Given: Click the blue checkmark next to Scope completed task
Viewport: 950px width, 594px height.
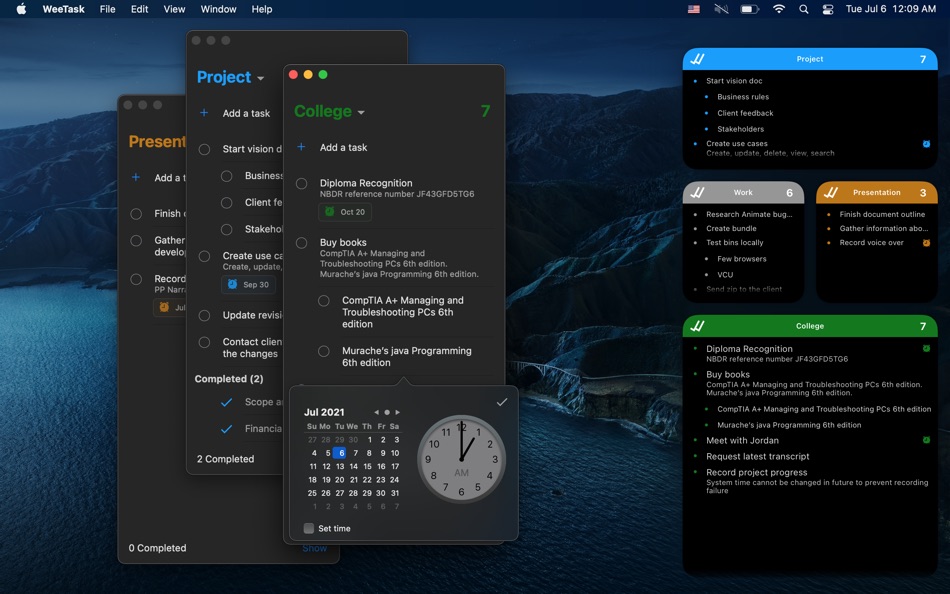Looking at the screenshot, I should tap(227, 402).
